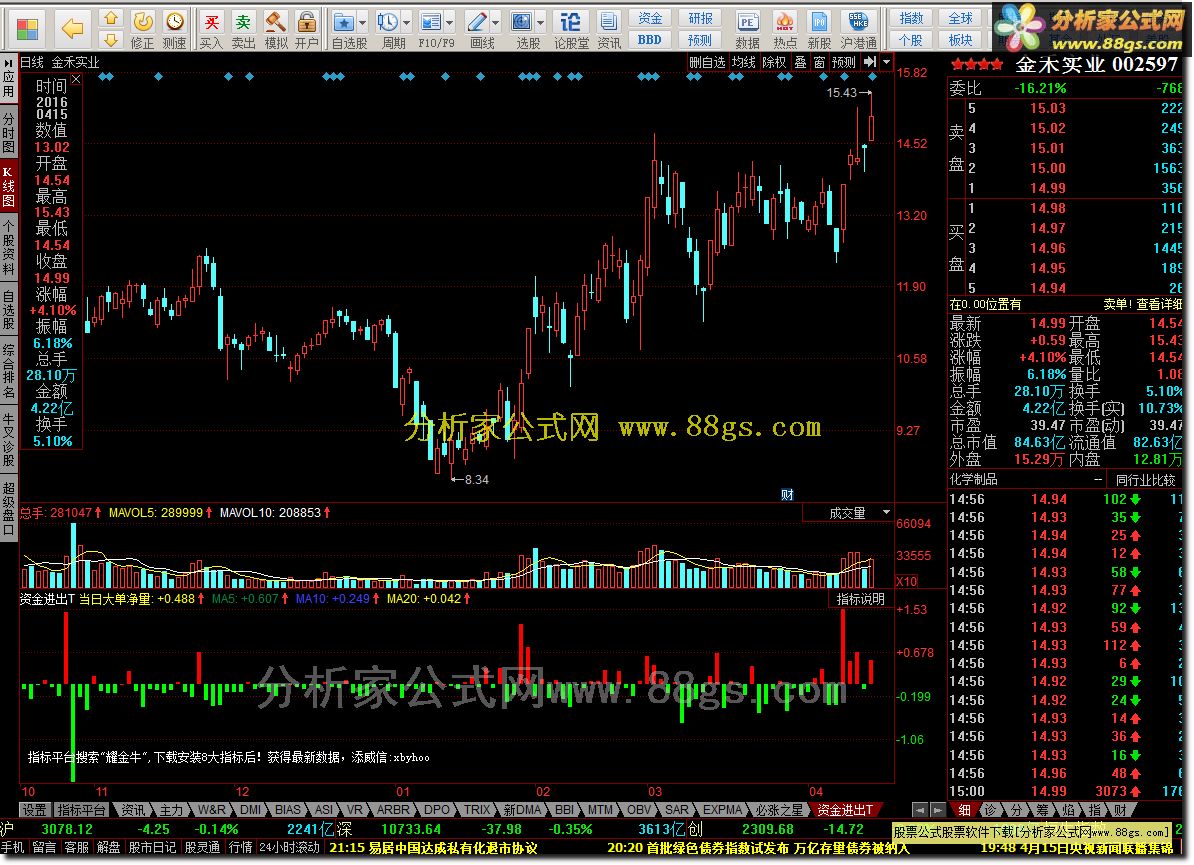The height and width of the screenshot is (865, 1194).
Task: Click 同行业比较 industry comparison link
Action: click(x=1145, y=480)
